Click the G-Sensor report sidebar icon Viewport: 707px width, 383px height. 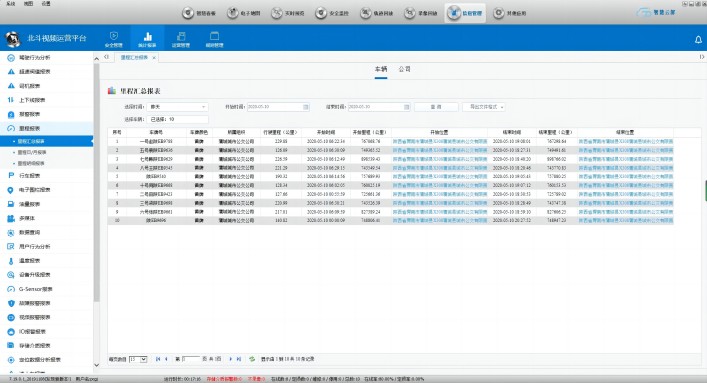click(x=11, y=289)
